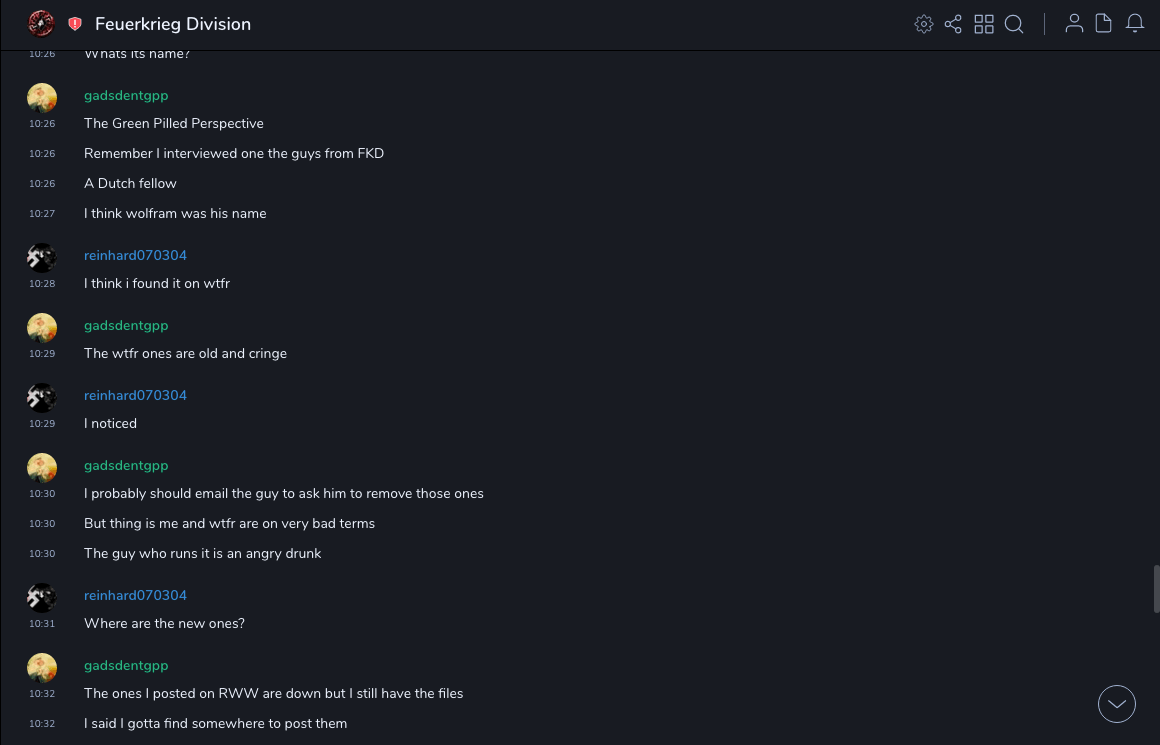Click the 10:28 timestamp of wtfr message

[x=42, y=284]
